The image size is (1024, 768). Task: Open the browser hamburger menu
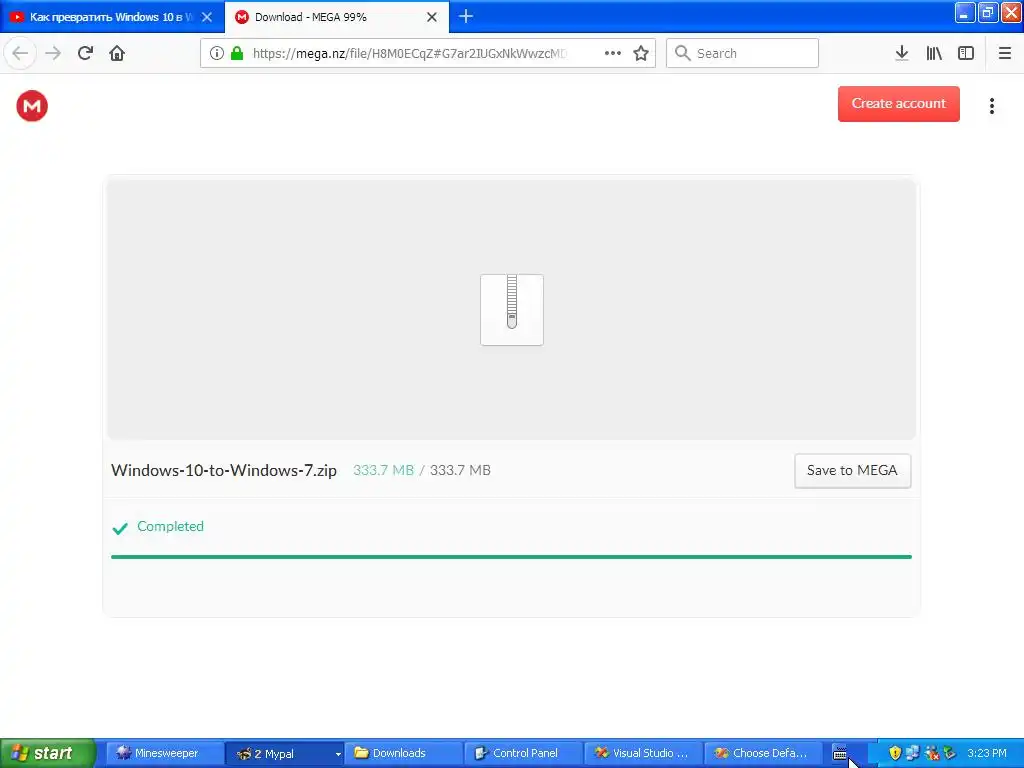point(1005,53)
